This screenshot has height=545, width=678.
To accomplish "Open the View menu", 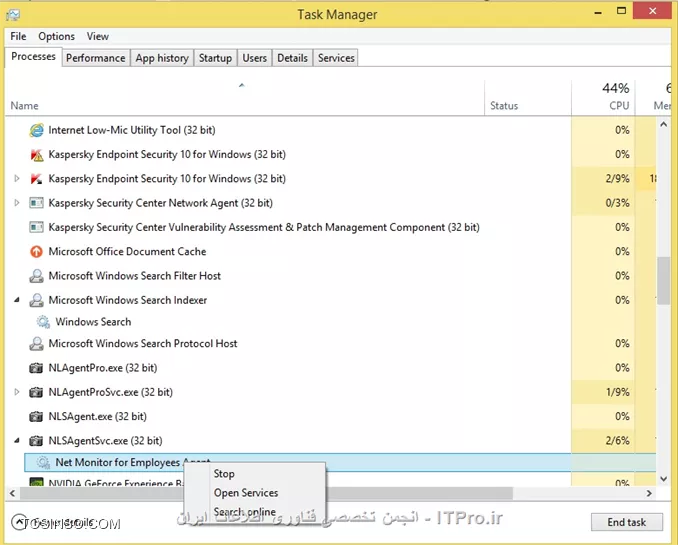I will coord(97,36).
